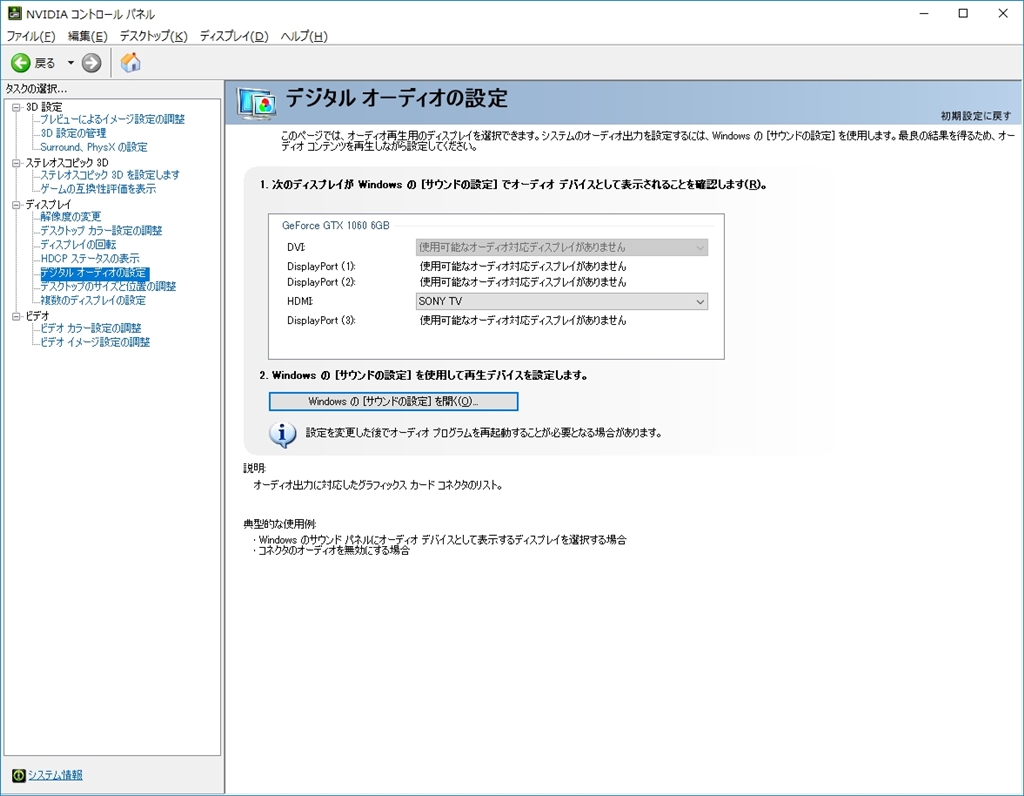Screen dimensions: 1024x796
Task: Click the DisplayPort (2) label
Action: pyautogui.click(x=321, y=282)
